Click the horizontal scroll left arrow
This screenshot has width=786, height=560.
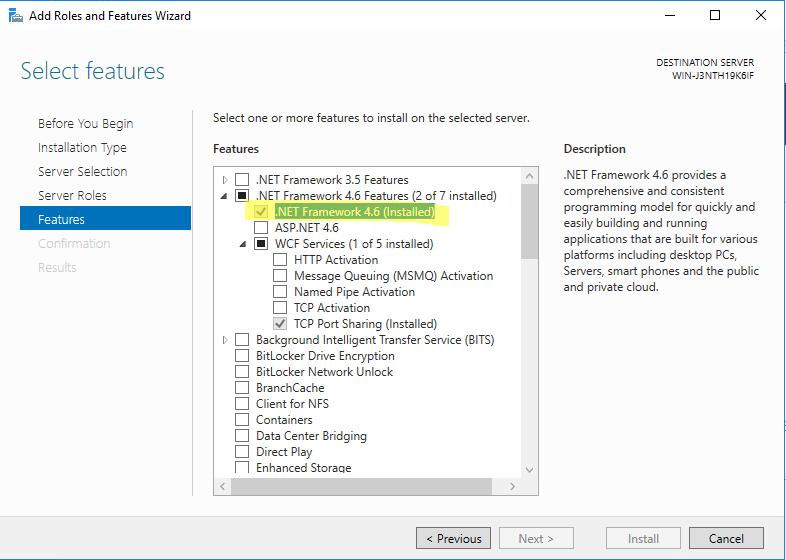(223, 486)
